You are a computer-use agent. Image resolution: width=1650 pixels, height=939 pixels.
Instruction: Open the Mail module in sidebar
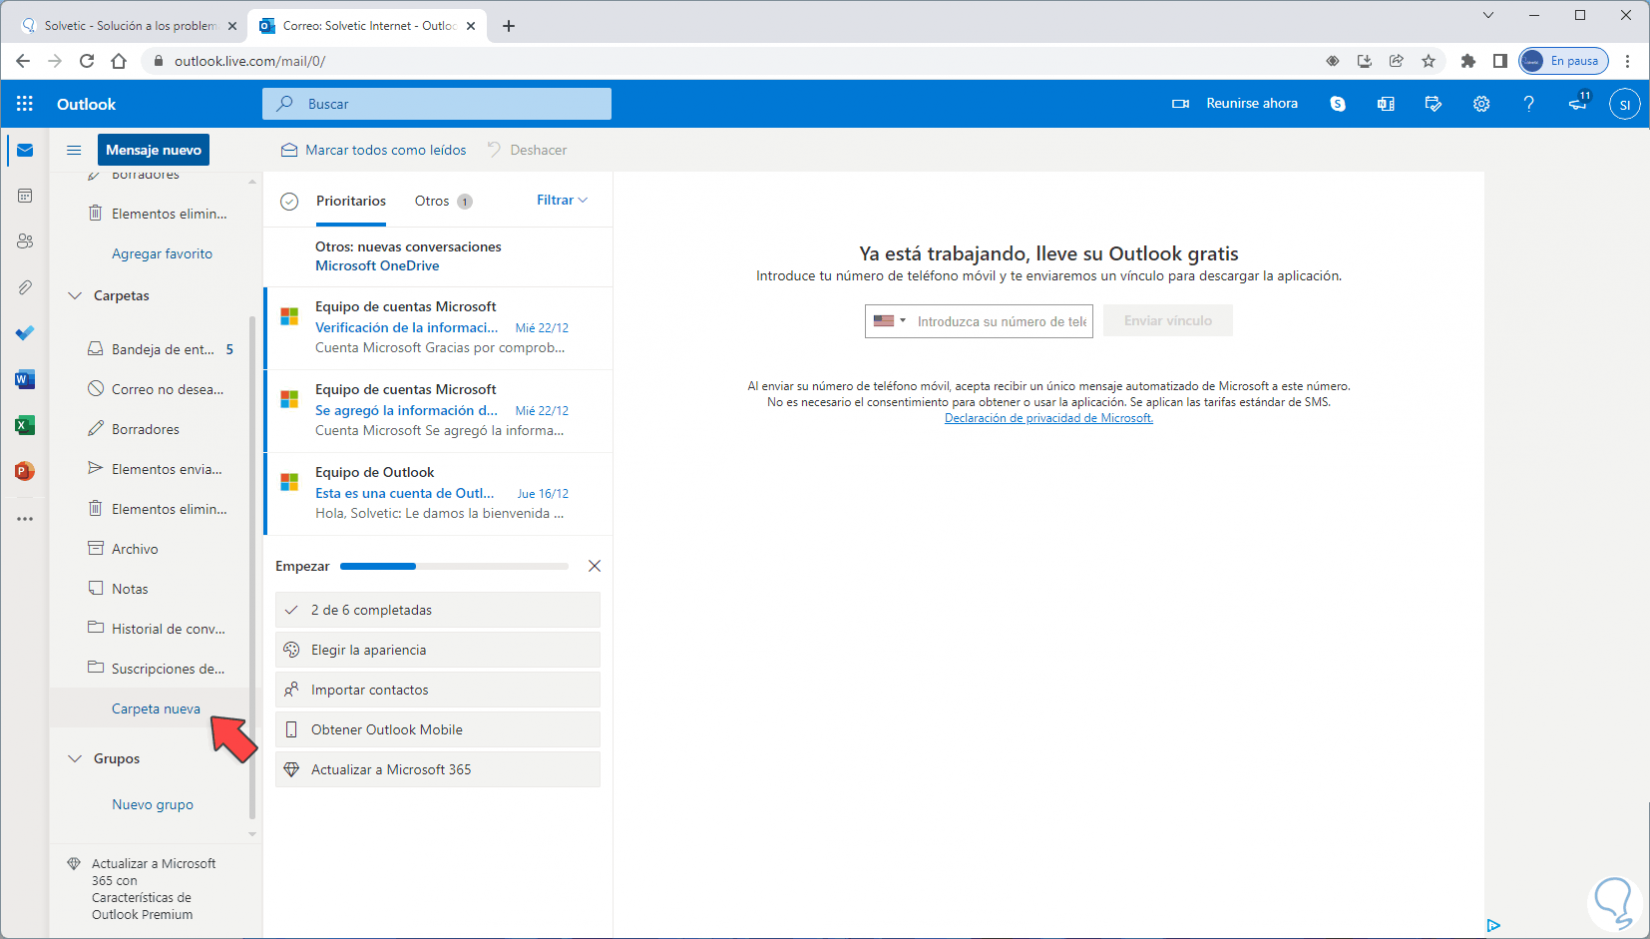[25, 150]
